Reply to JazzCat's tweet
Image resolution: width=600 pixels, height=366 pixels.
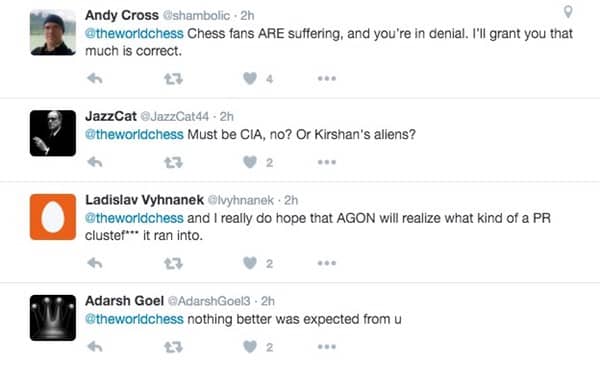(95, 162)
